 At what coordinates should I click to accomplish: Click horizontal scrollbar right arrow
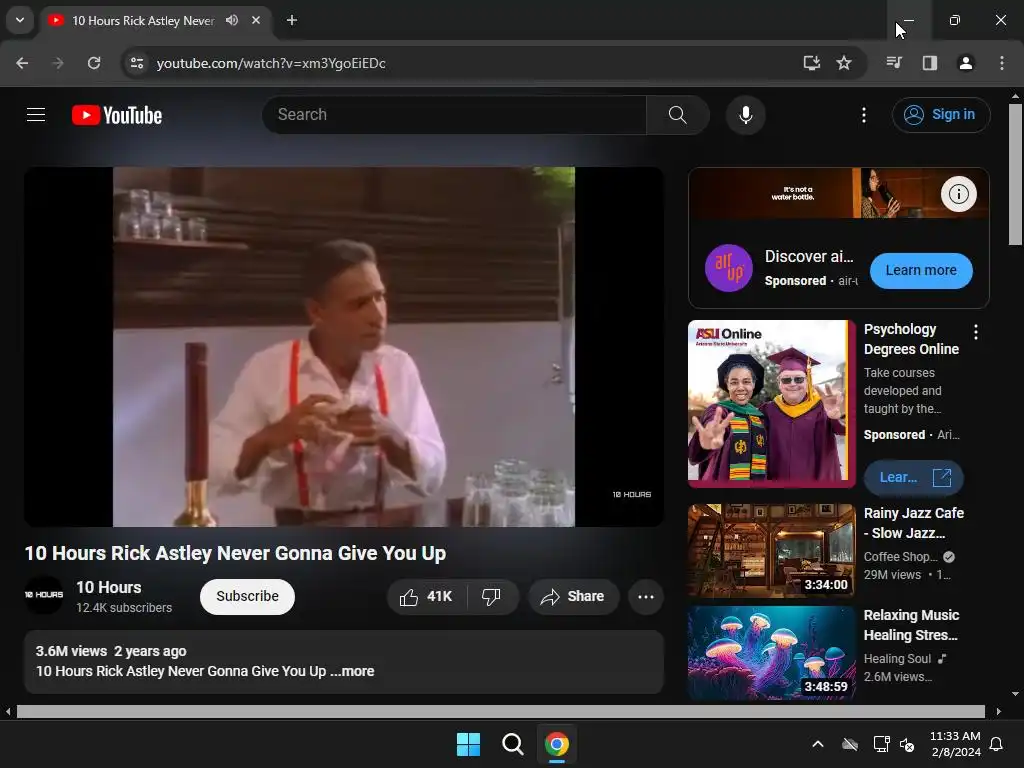coord(999,711)
